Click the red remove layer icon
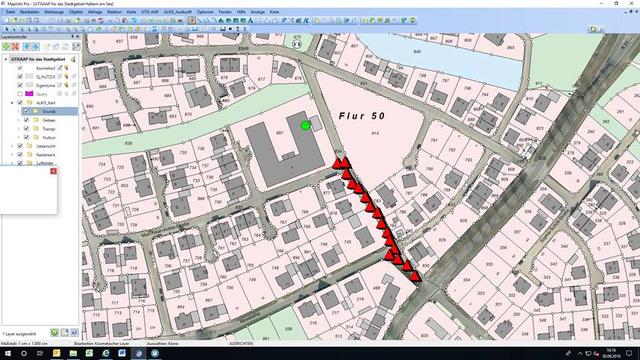Viewport: 640px width, 360px height. 16,47
